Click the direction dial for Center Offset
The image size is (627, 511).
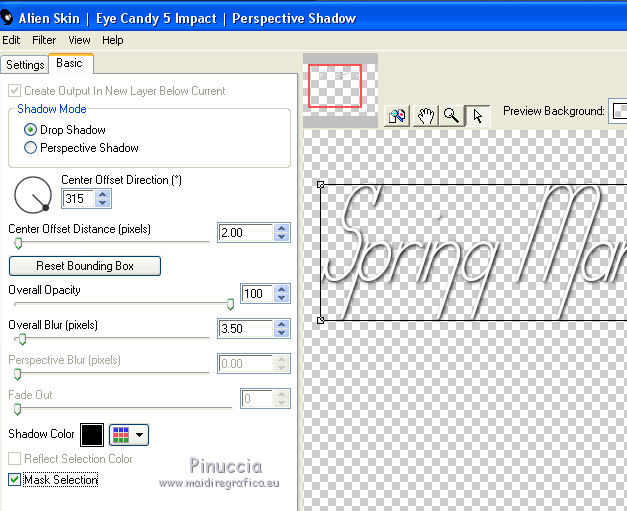pyautogui.click(x=33, y=195)
